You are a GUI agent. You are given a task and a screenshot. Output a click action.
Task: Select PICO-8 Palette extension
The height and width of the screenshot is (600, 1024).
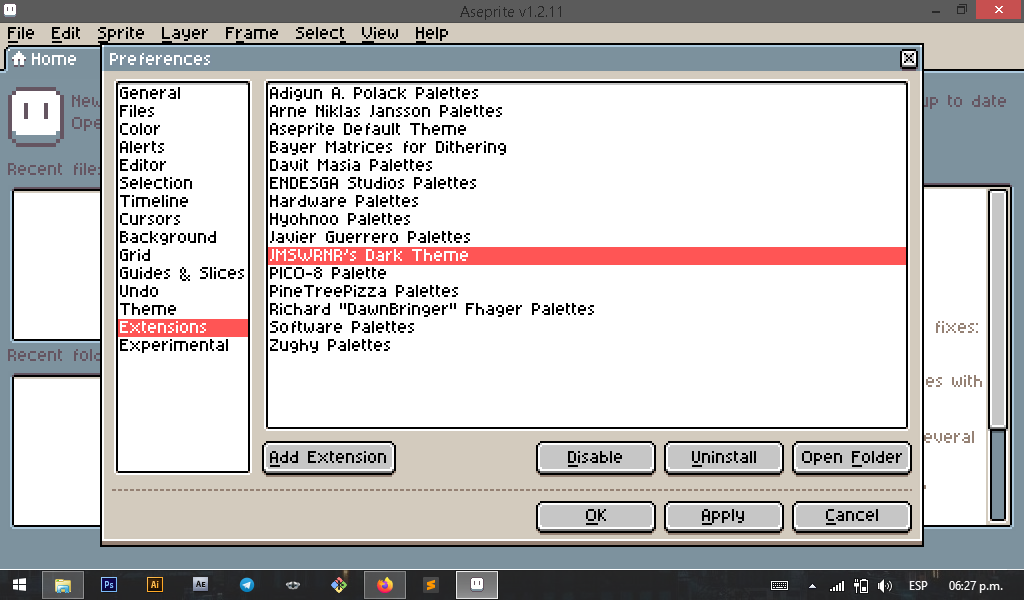[x=327, y=273]
